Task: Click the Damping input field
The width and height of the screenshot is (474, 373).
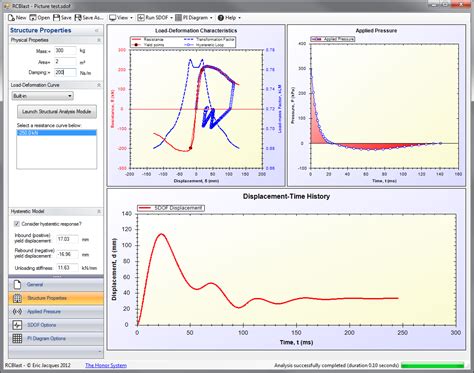Action: coord(66,72)
